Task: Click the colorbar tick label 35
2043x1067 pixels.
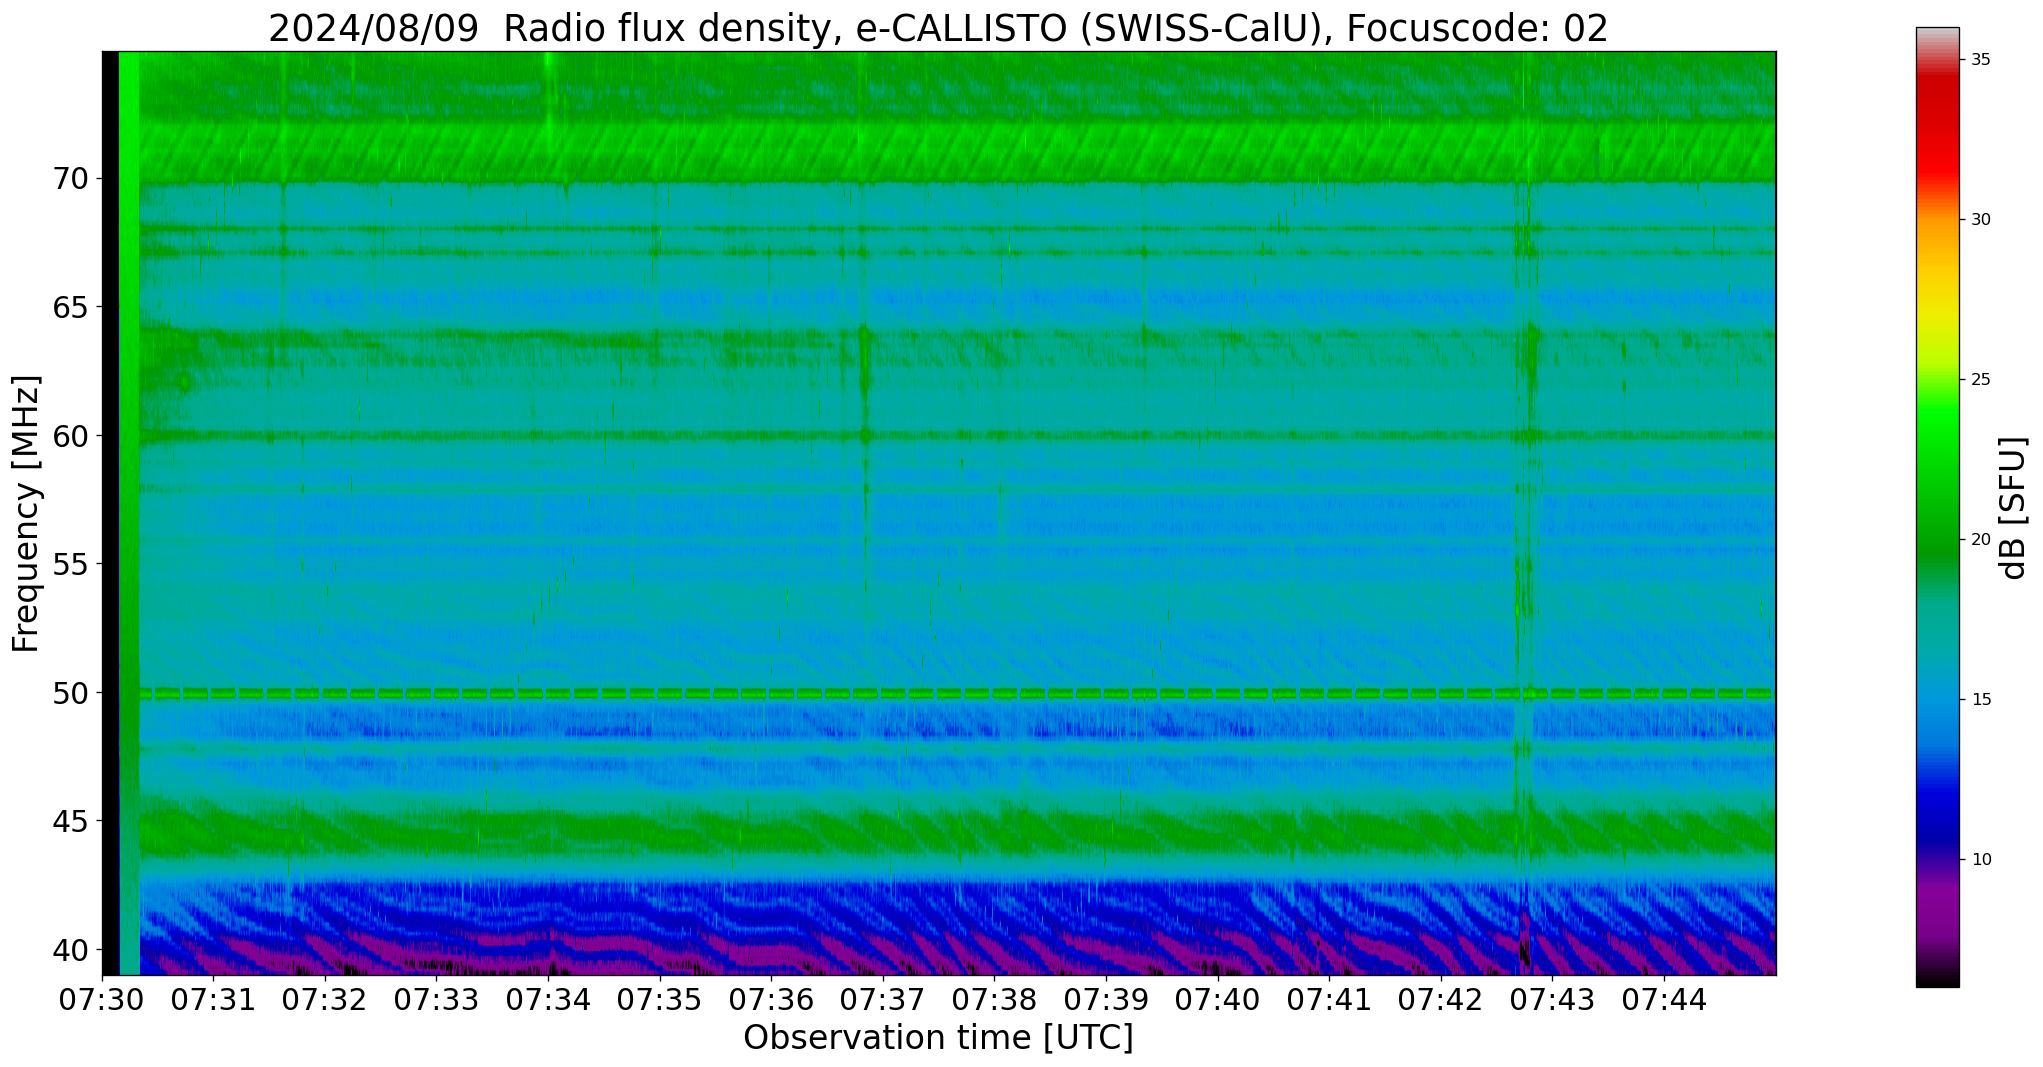Action: [x=1980, y=60]
